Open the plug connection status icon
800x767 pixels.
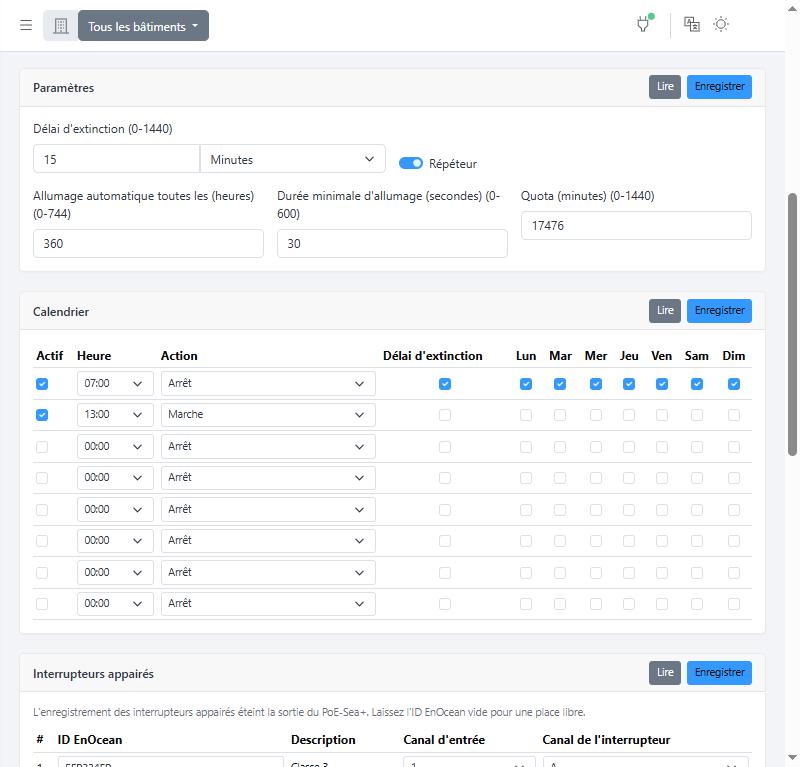coord(644,23)
